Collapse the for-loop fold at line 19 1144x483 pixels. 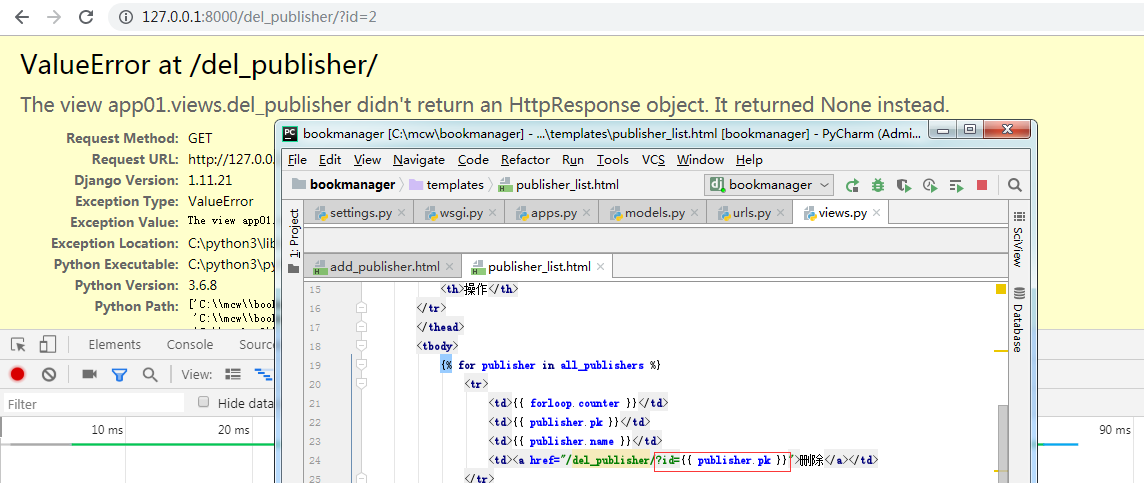click(x=362, y=366)
